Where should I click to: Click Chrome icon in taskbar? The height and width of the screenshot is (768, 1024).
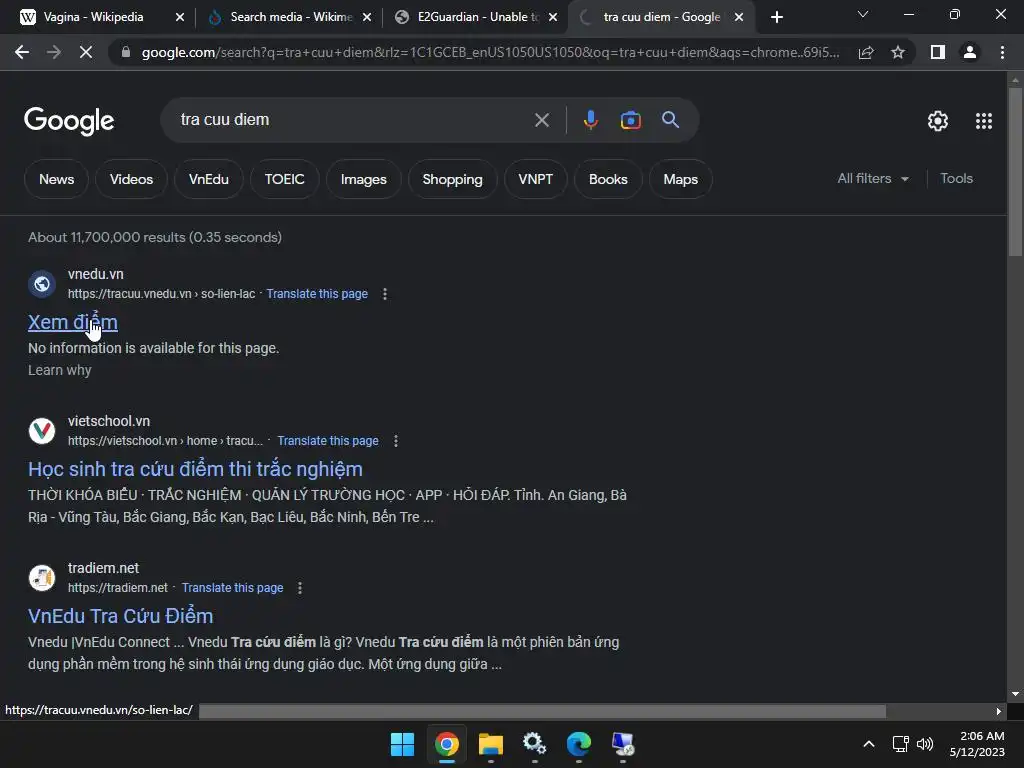[x=447, y=744]
